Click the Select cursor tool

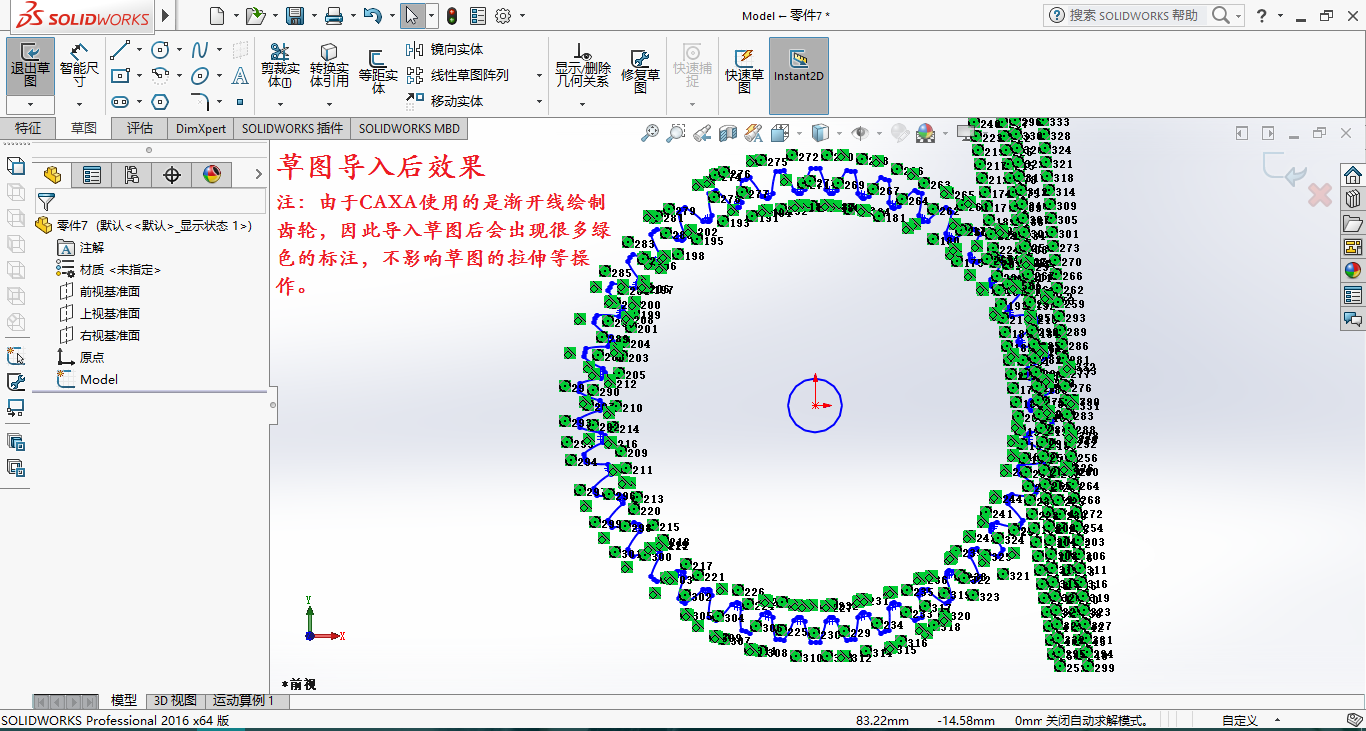point(411,15)
